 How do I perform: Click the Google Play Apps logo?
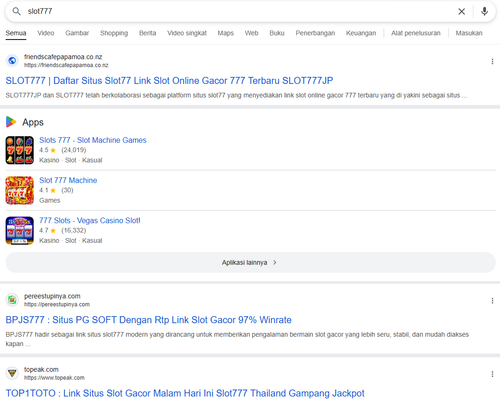11,122
